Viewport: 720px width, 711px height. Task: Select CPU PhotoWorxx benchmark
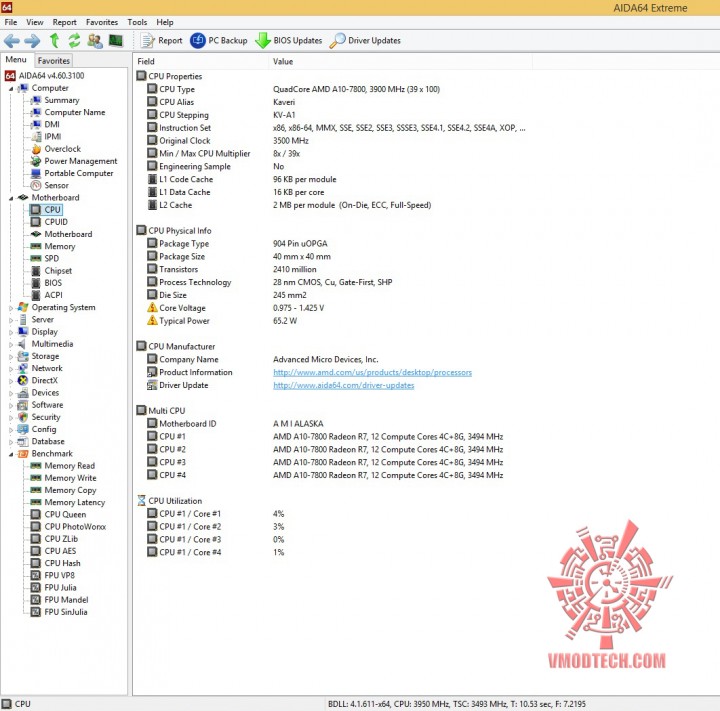75,527
